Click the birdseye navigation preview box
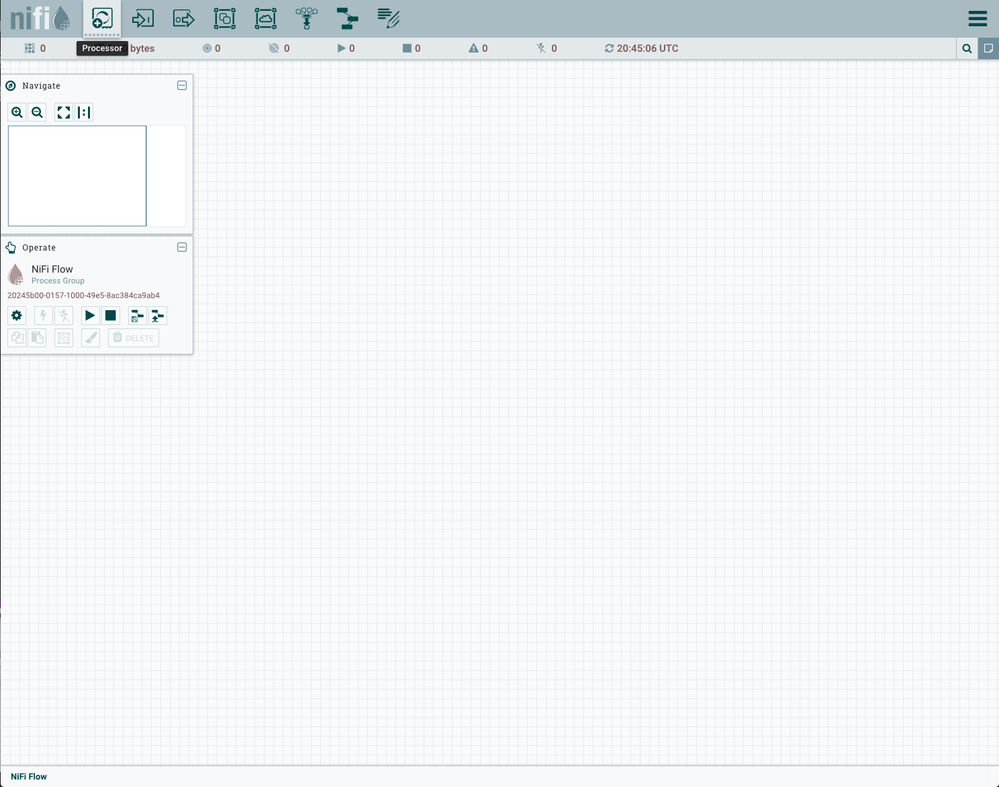This screenshot has height=787, width=999. pos(77,176)
